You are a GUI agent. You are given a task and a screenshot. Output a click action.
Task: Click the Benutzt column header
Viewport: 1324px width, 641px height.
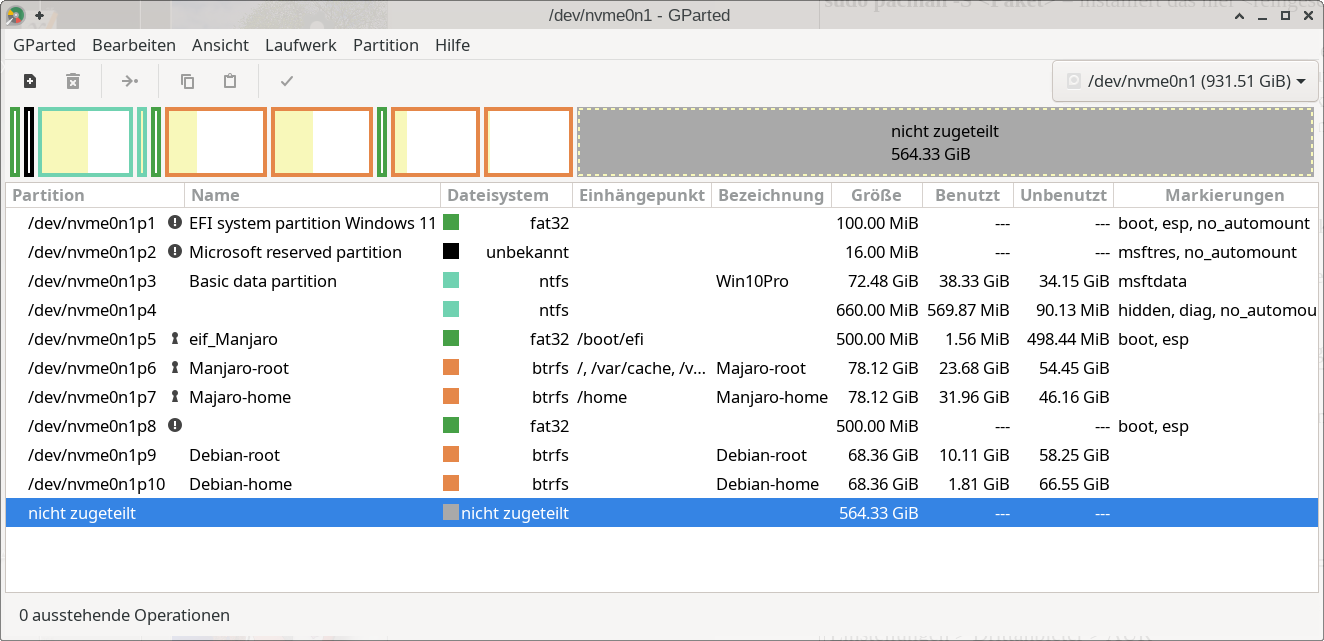[x=968, y=195]
